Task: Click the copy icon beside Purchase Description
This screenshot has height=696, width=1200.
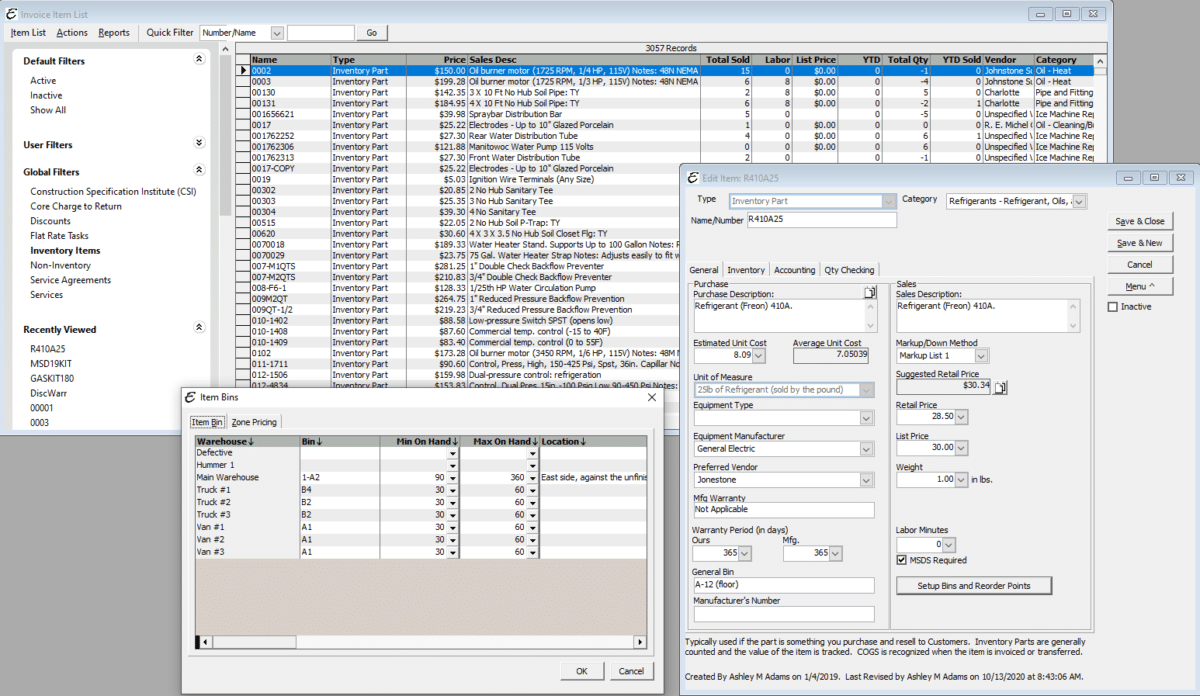Action: coord(869,291)
